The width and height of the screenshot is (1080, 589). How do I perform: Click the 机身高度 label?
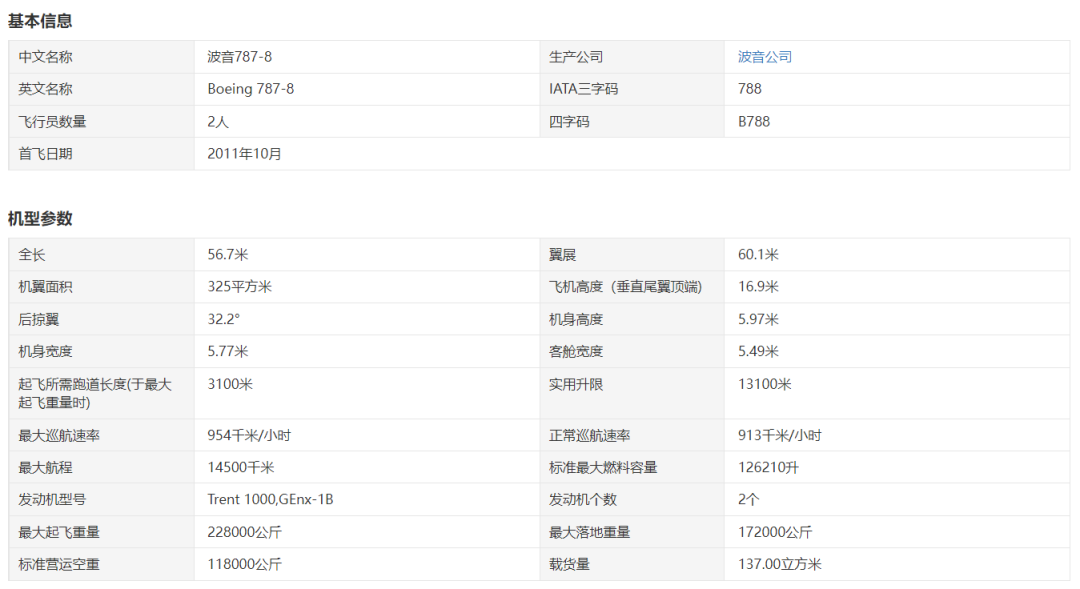point(576,320)
